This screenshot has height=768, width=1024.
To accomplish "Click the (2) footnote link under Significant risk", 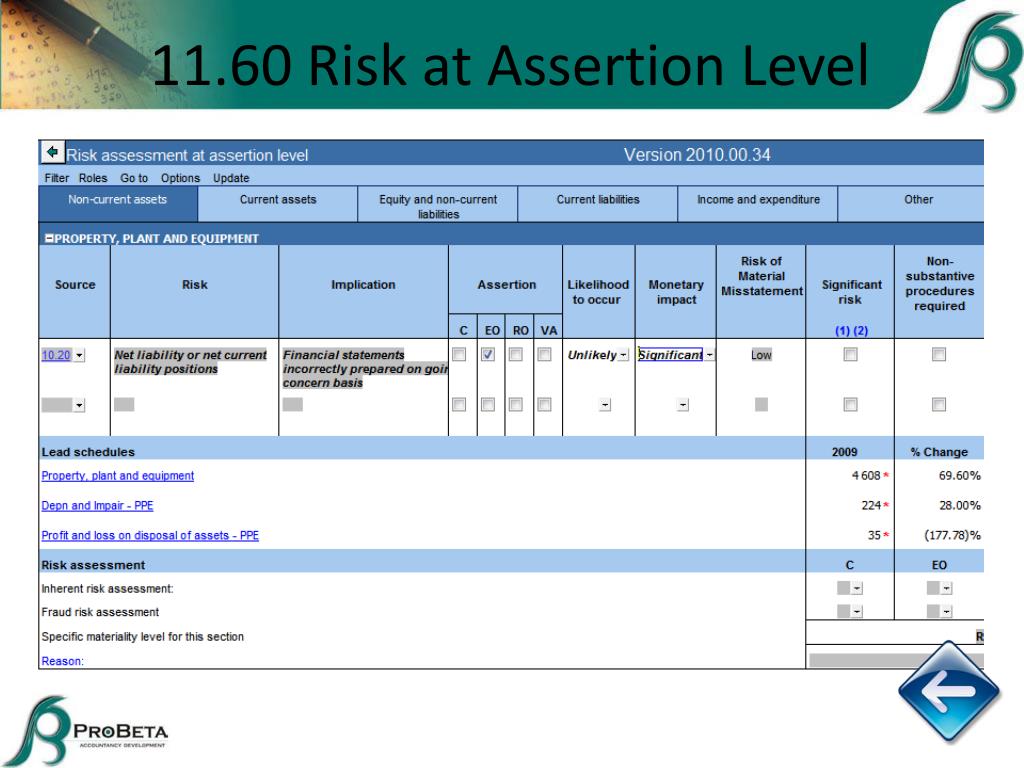I will [861, 330].
